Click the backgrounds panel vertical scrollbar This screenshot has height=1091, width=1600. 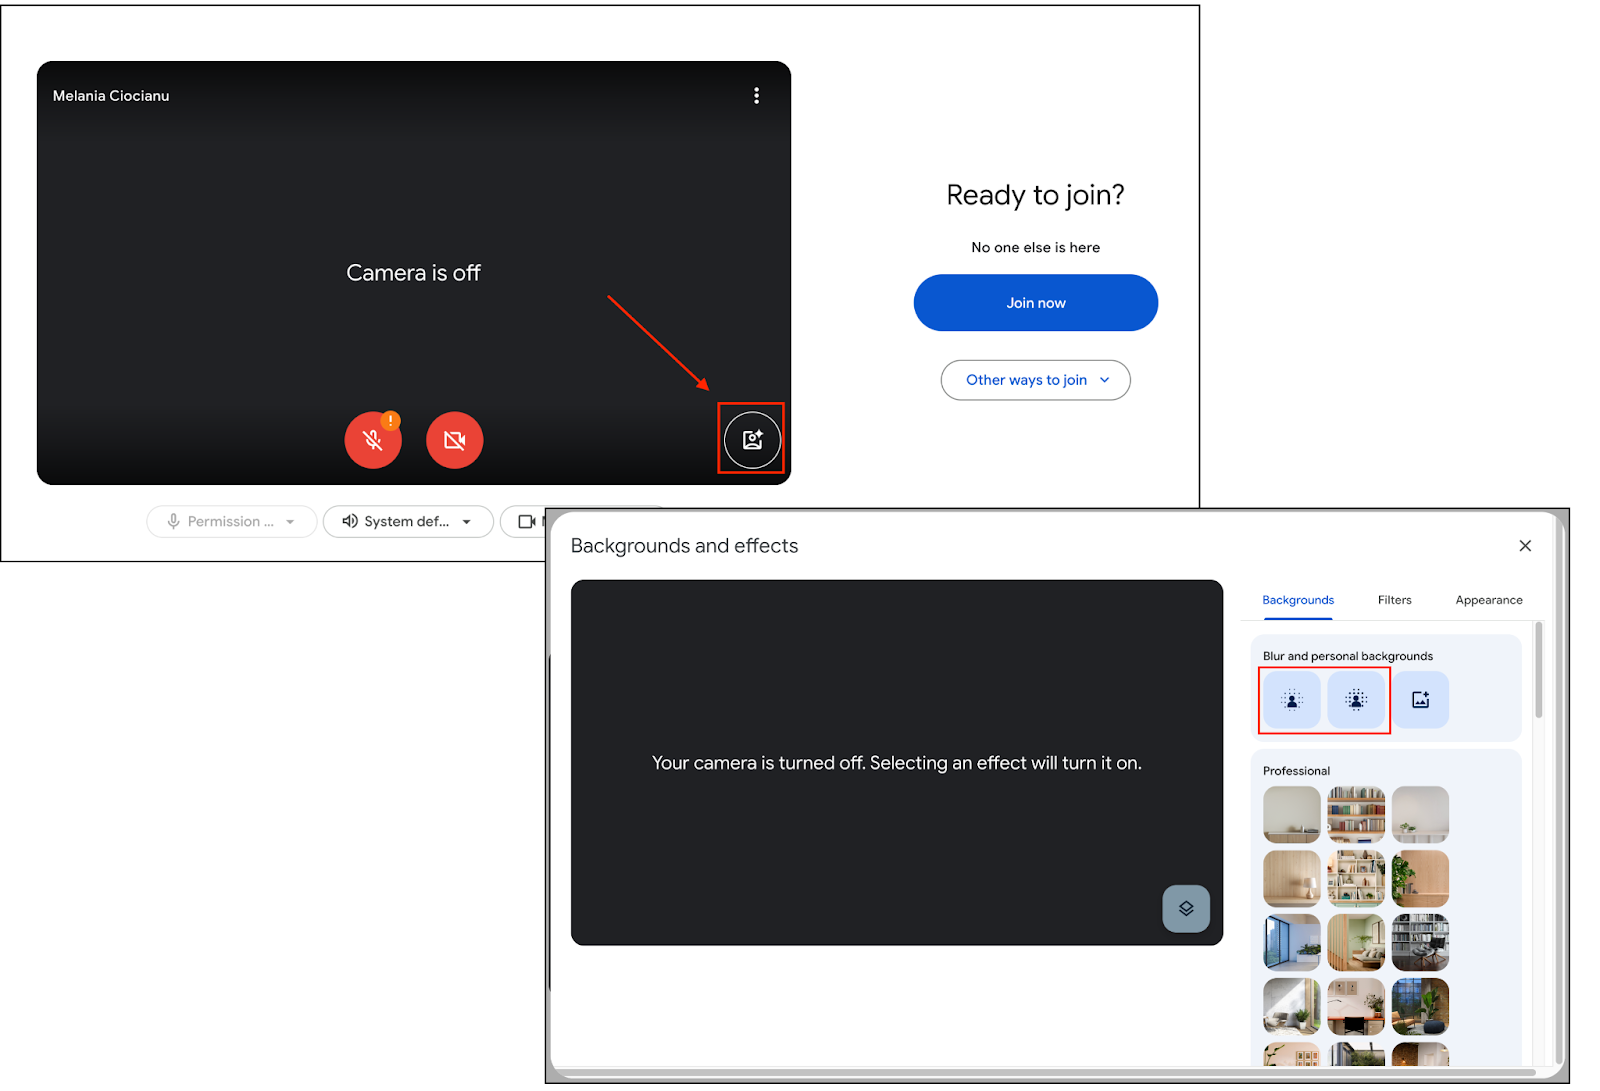(1538, 670)
